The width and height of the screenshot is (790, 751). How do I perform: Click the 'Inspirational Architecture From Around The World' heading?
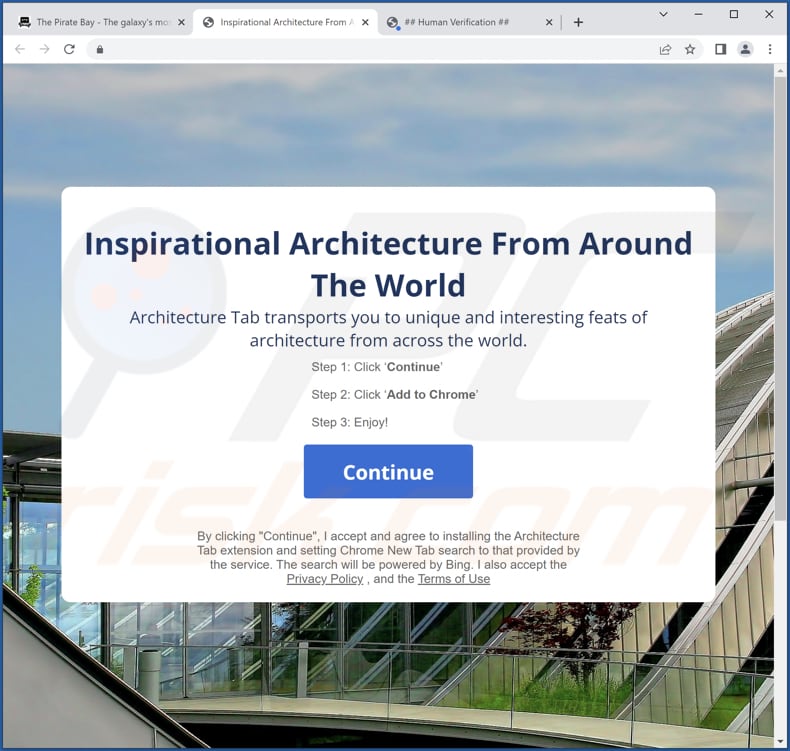388,264
